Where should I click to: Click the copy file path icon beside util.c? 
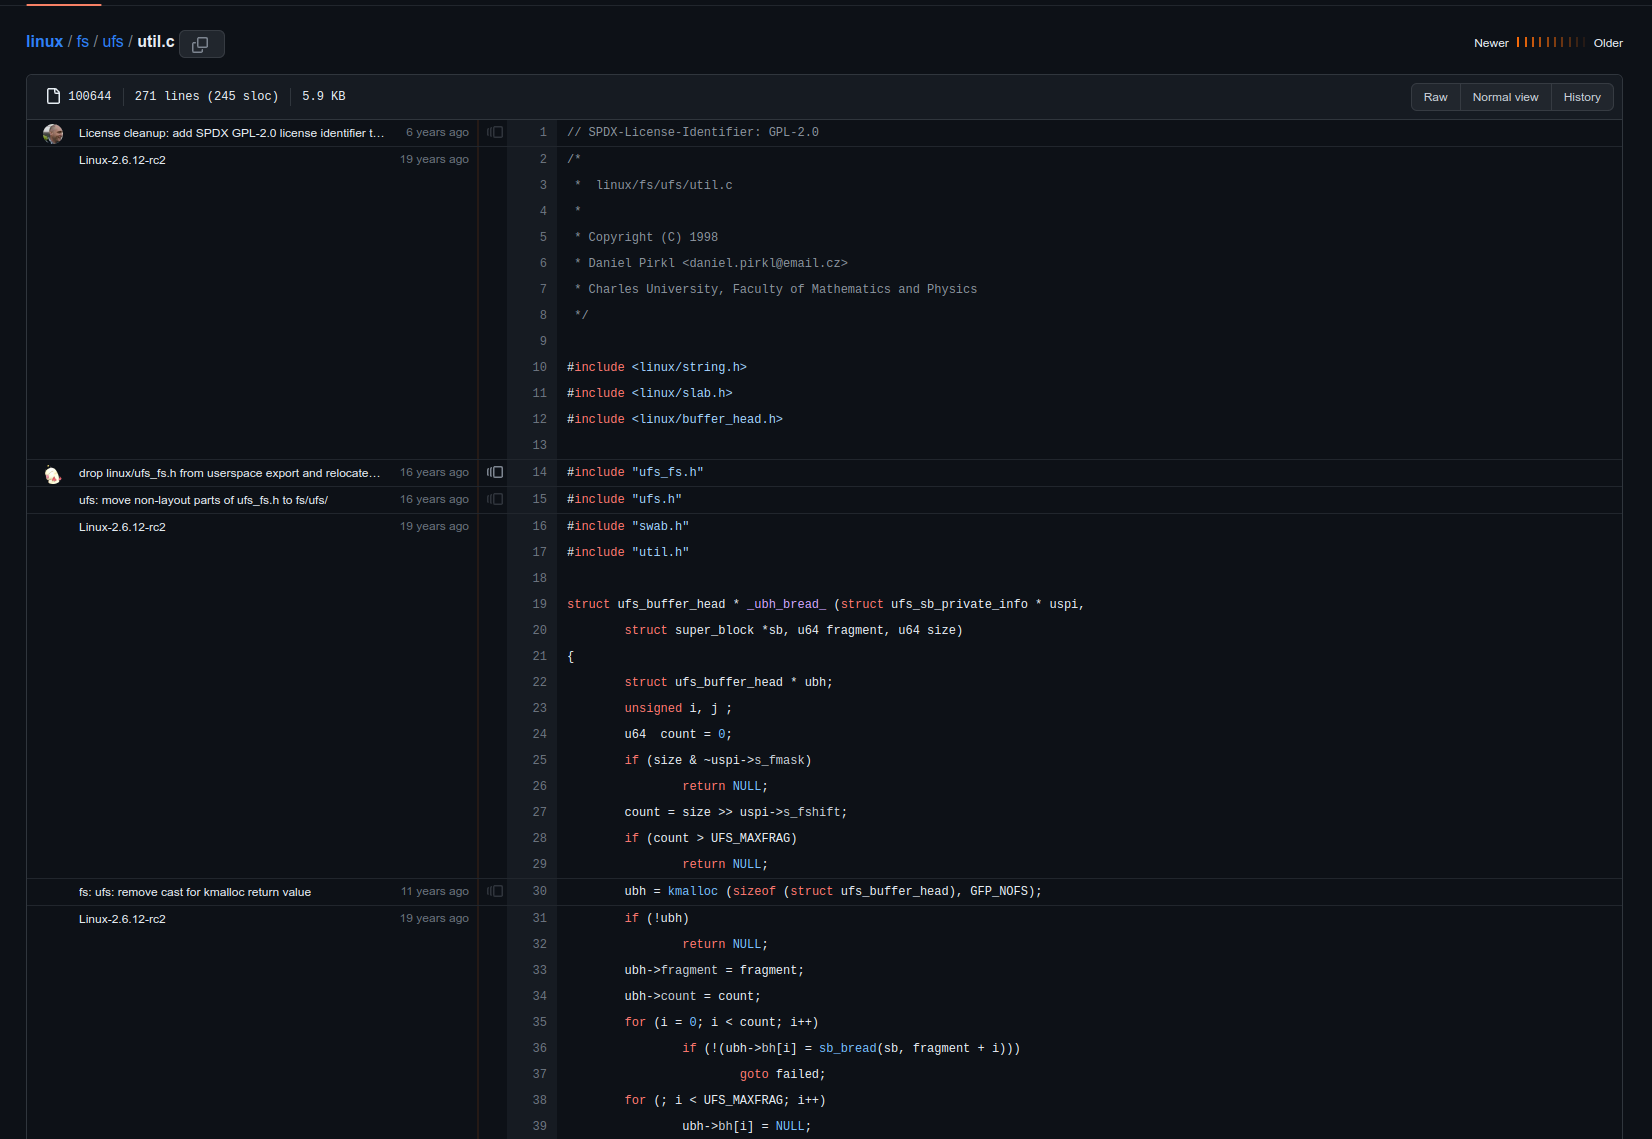tap(201, 43)
